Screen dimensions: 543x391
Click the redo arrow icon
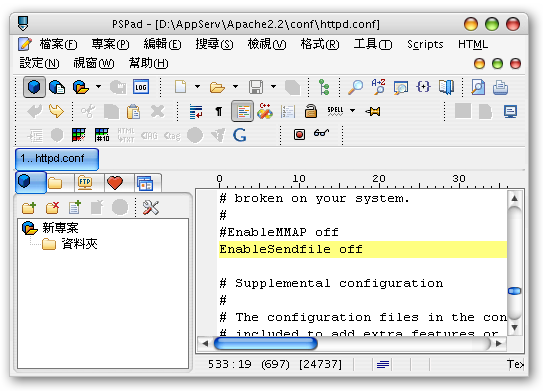[x=56, y=111]
